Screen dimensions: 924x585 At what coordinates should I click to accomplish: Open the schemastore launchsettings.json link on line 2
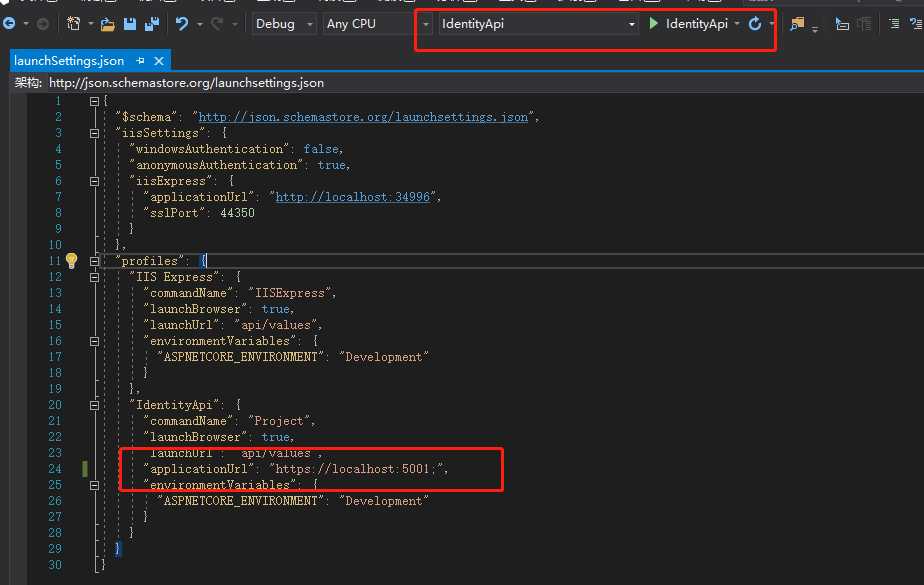coord(363,117)
